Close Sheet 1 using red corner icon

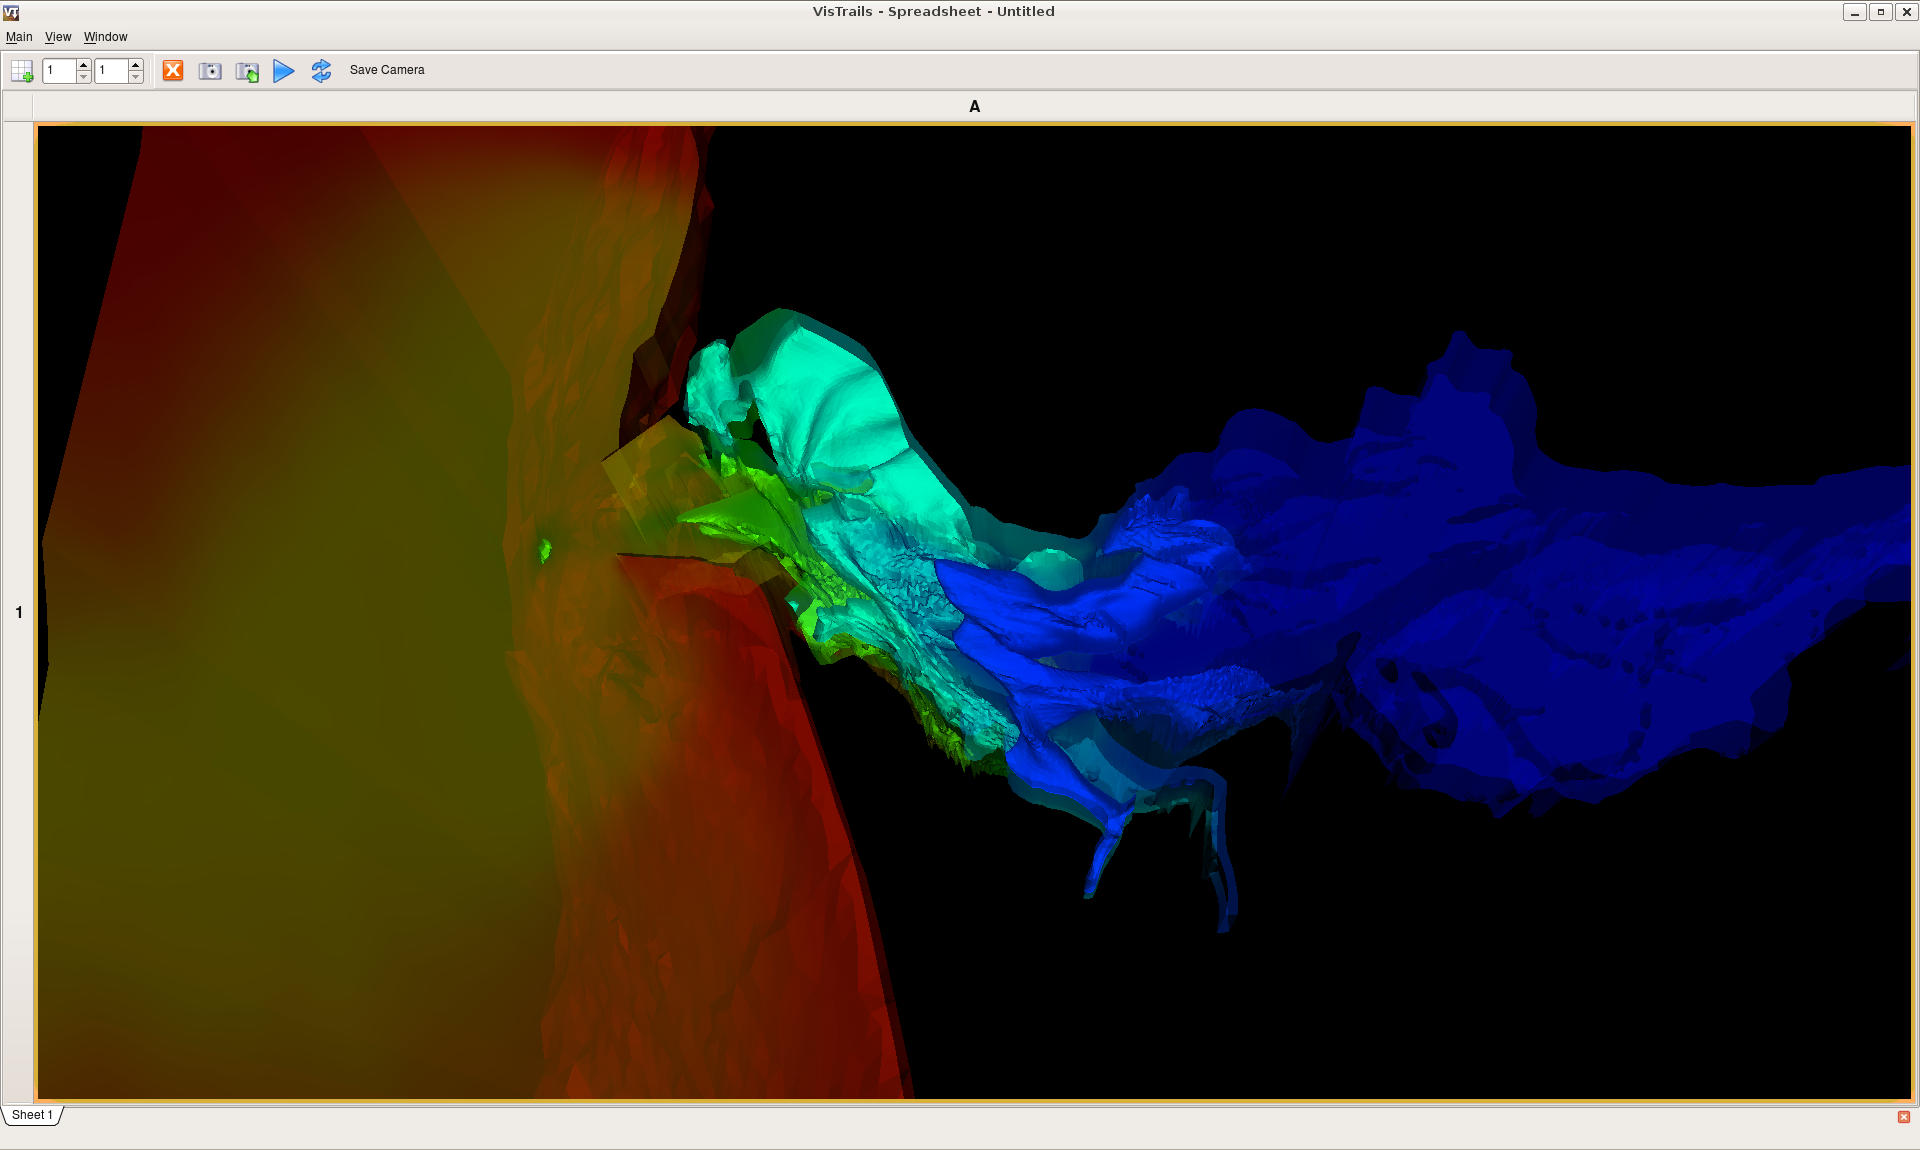(1903, 1117)
